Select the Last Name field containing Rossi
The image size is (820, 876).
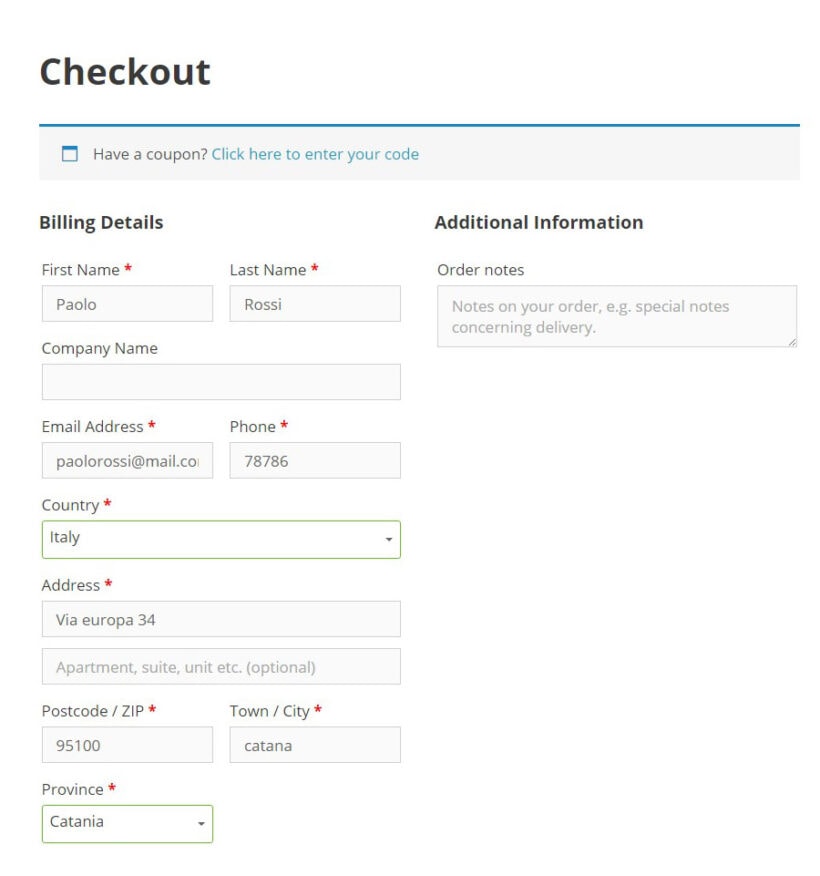click(315, 303)
